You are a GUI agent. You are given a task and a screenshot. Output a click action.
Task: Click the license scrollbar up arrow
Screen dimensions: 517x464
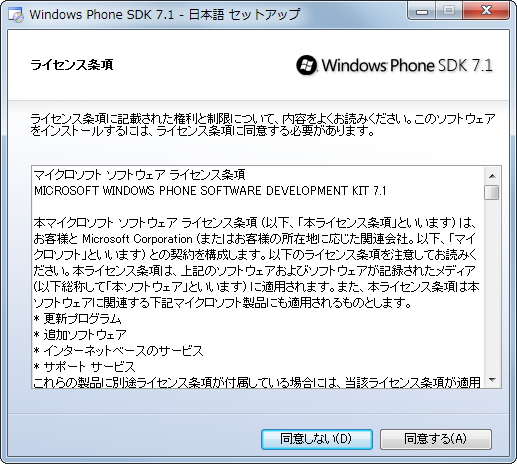(x=492, y=176)
